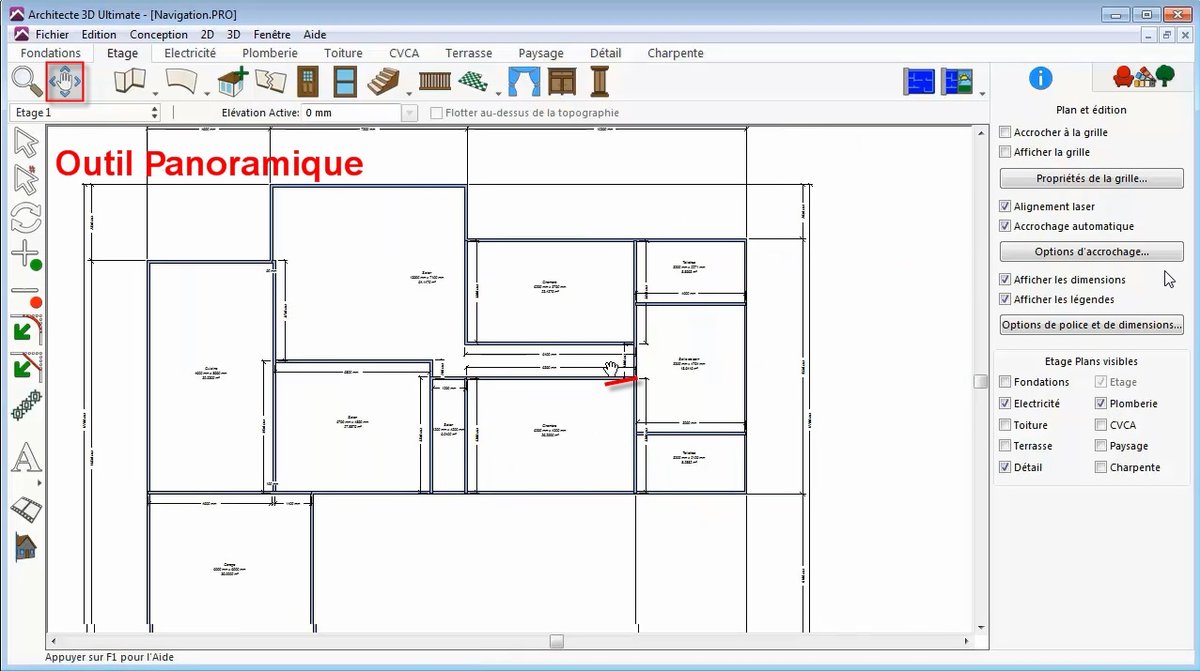Click the plus with green dot tool
The height and width of the screenshot is (671, 1200).
[x=26, y=253]
